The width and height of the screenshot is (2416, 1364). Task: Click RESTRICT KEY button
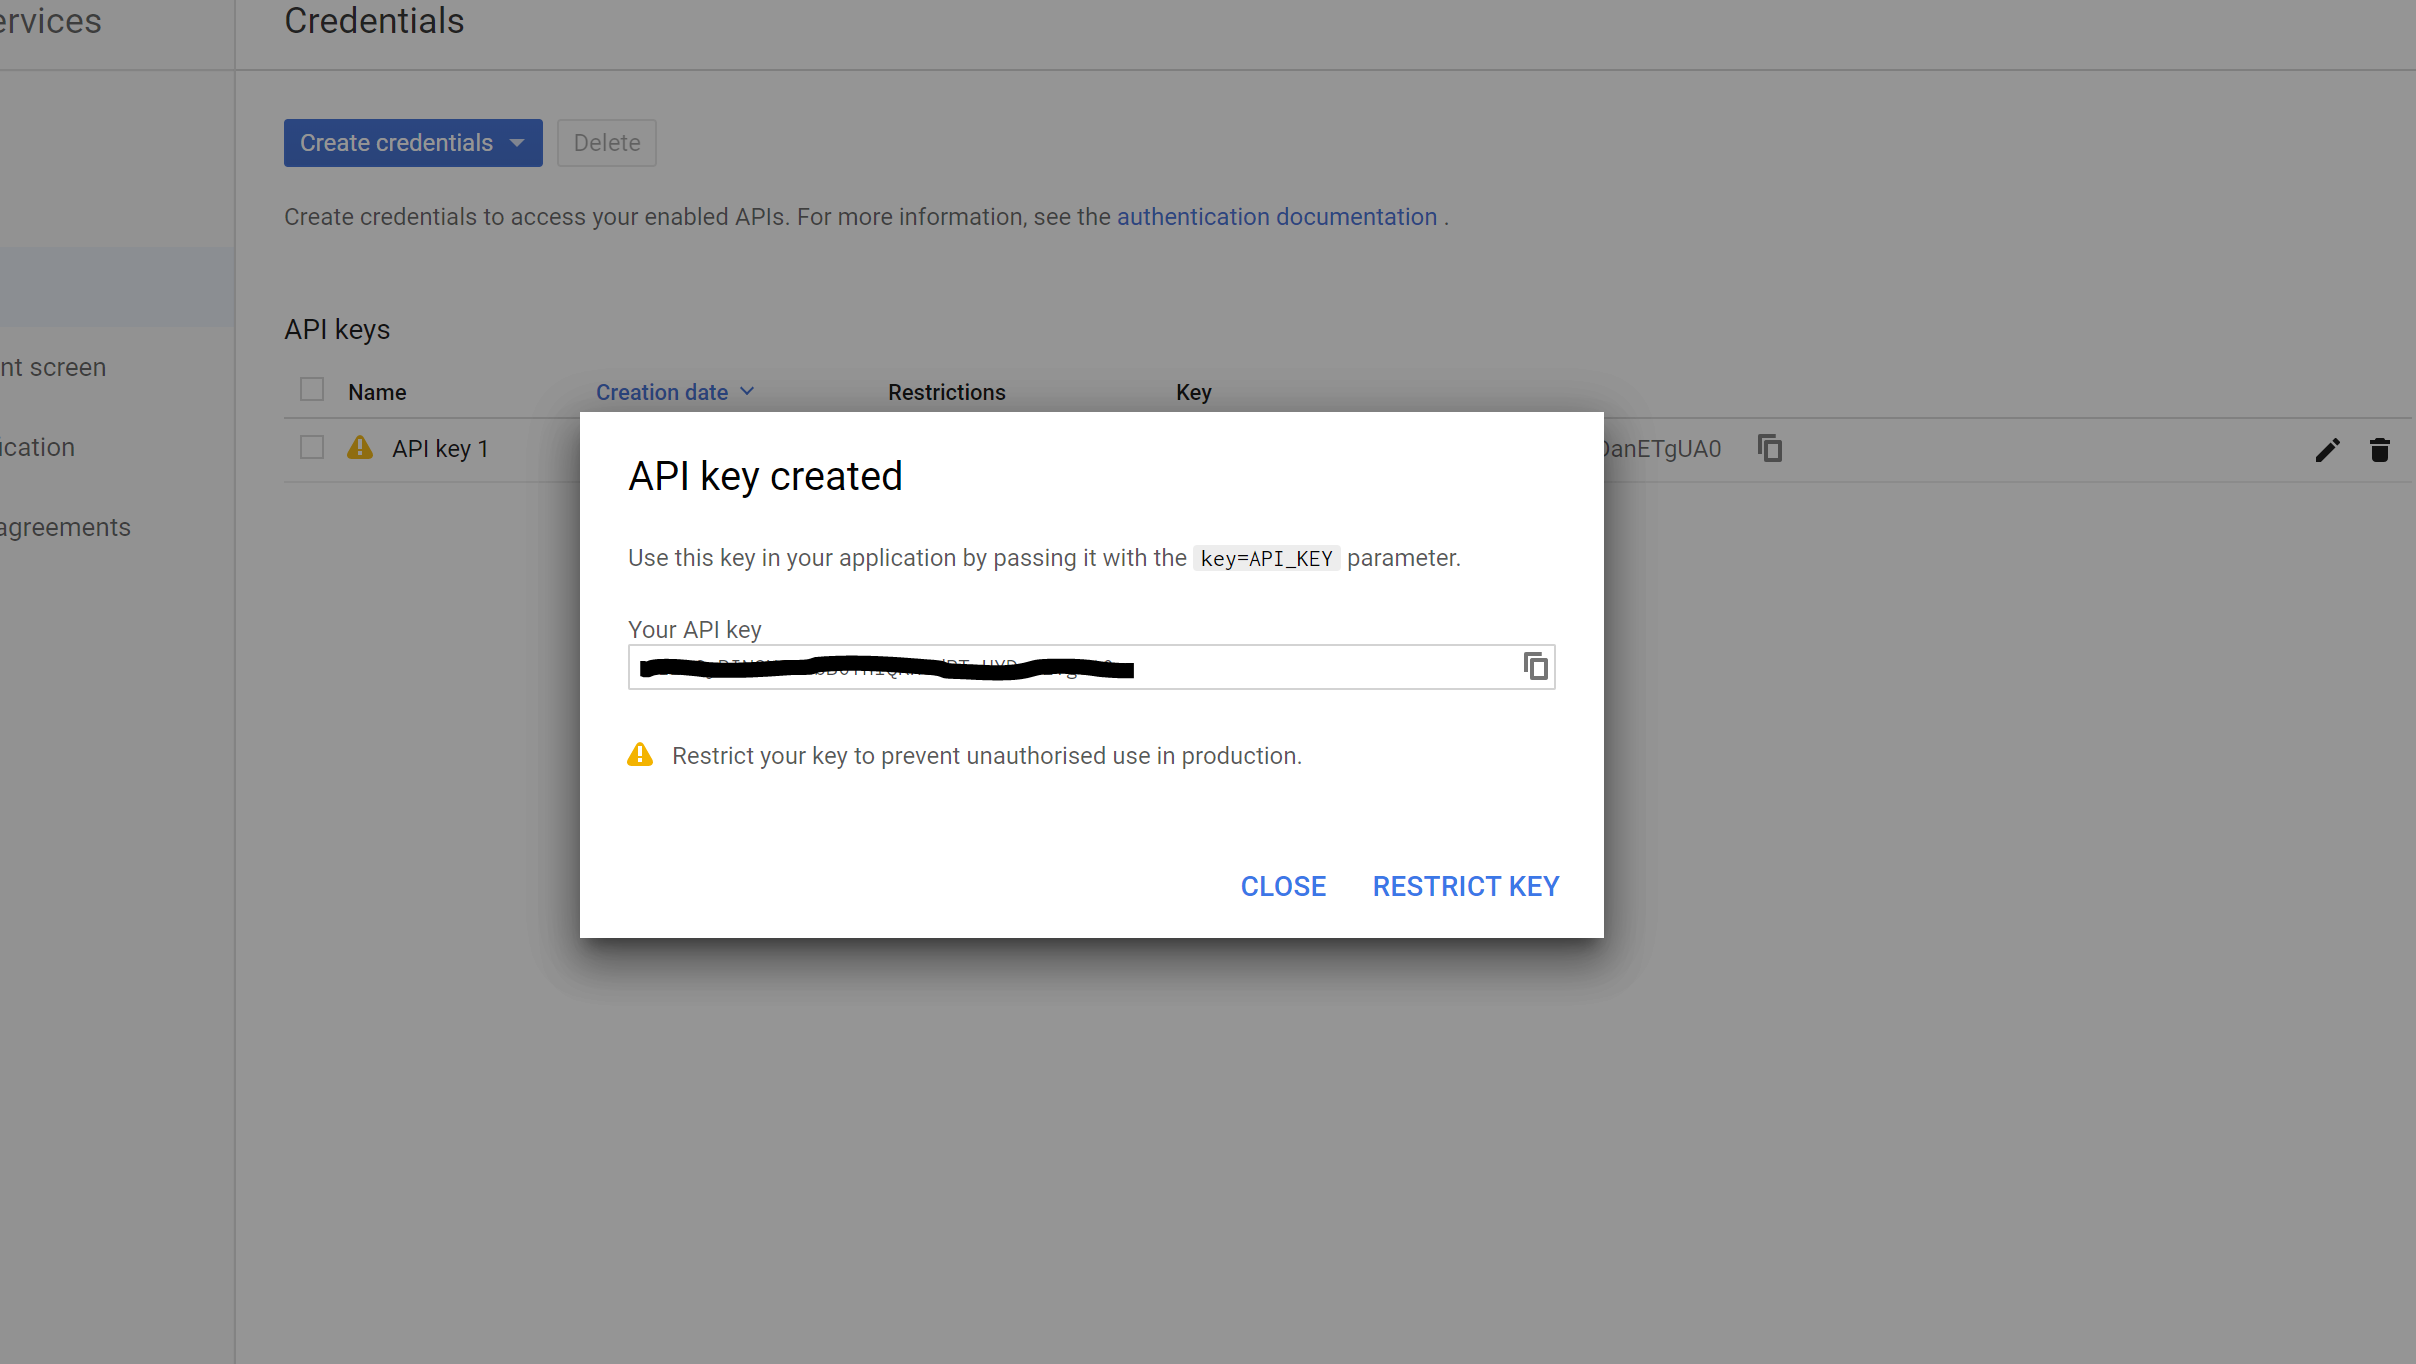click(x=1465, y=886)
